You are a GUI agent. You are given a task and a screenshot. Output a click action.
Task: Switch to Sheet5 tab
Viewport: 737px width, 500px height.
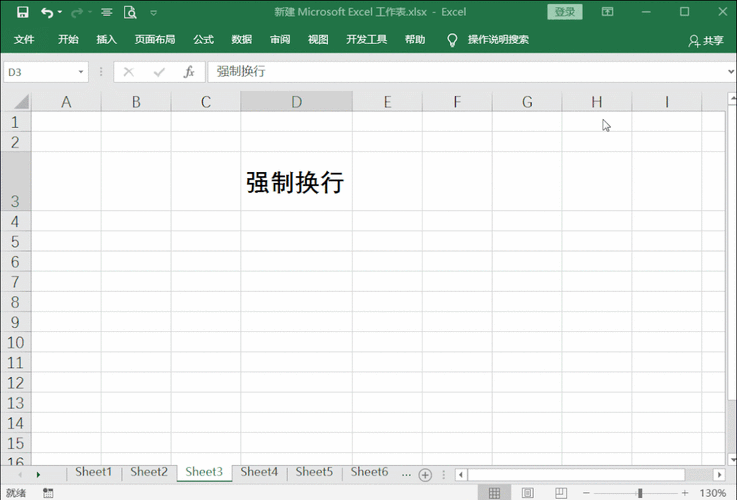tap(314, 472)
